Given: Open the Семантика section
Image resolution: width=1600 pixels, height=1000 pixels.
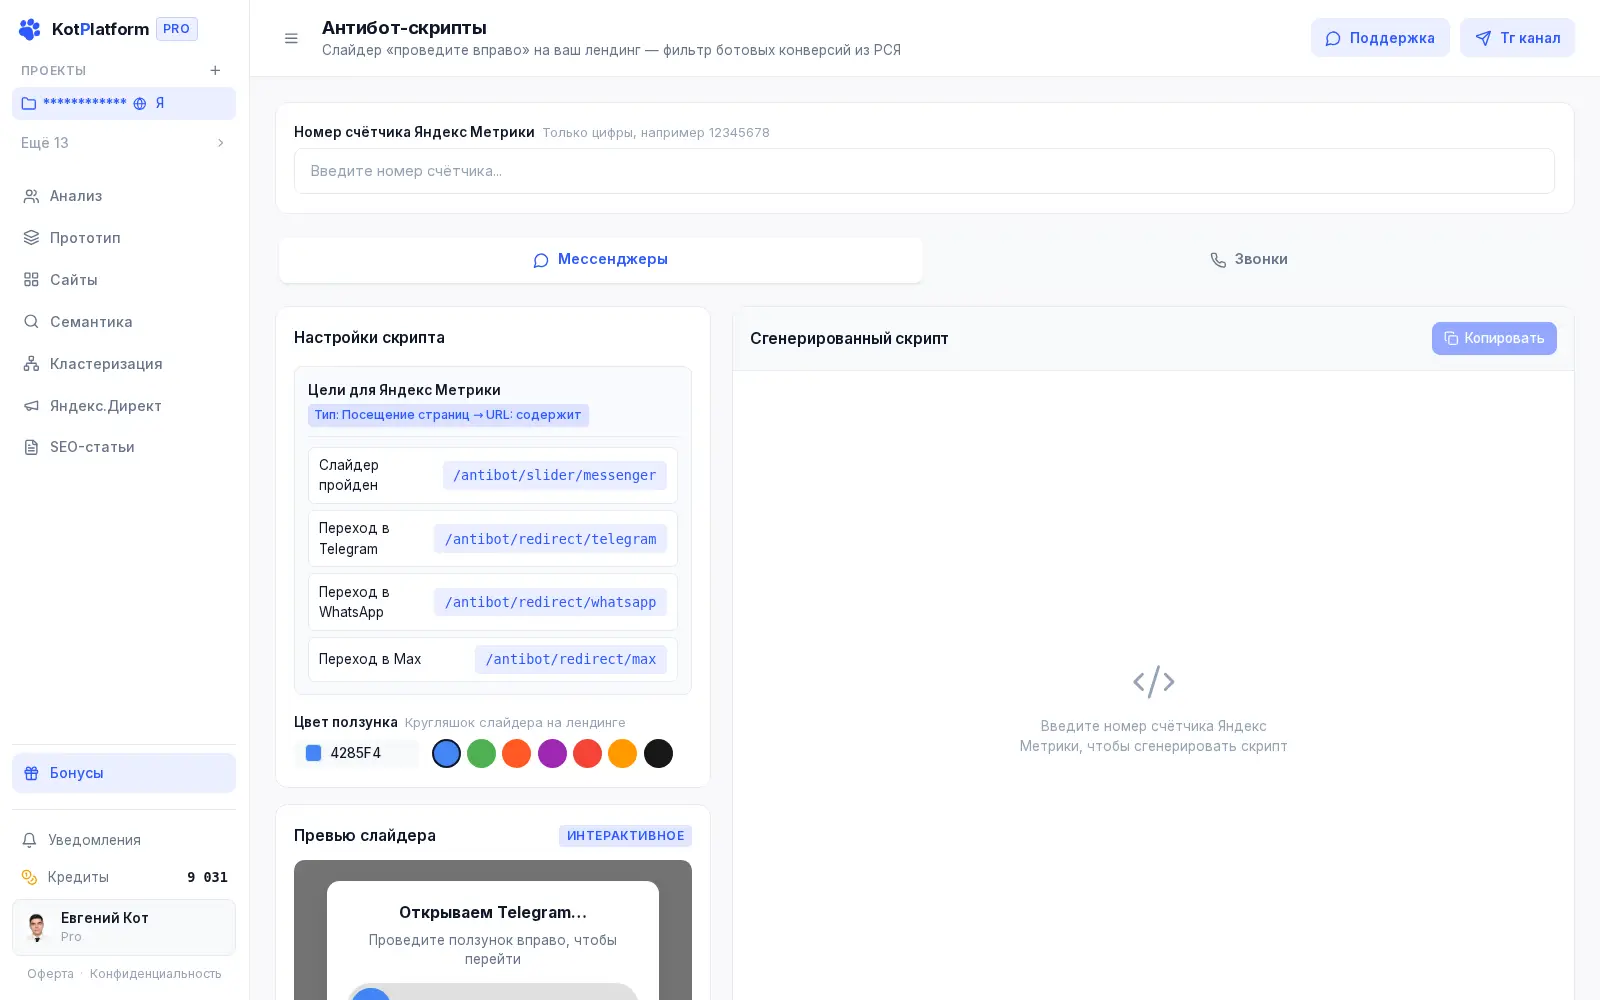Looking at the screenshot, I should (124, 322).
